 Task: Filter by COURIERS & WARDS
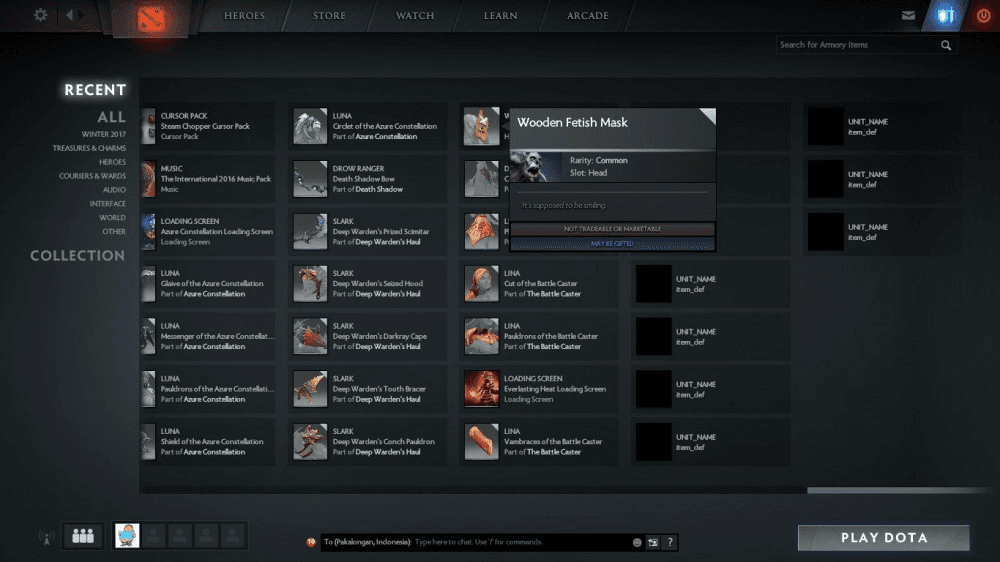(x=92, y=176)
